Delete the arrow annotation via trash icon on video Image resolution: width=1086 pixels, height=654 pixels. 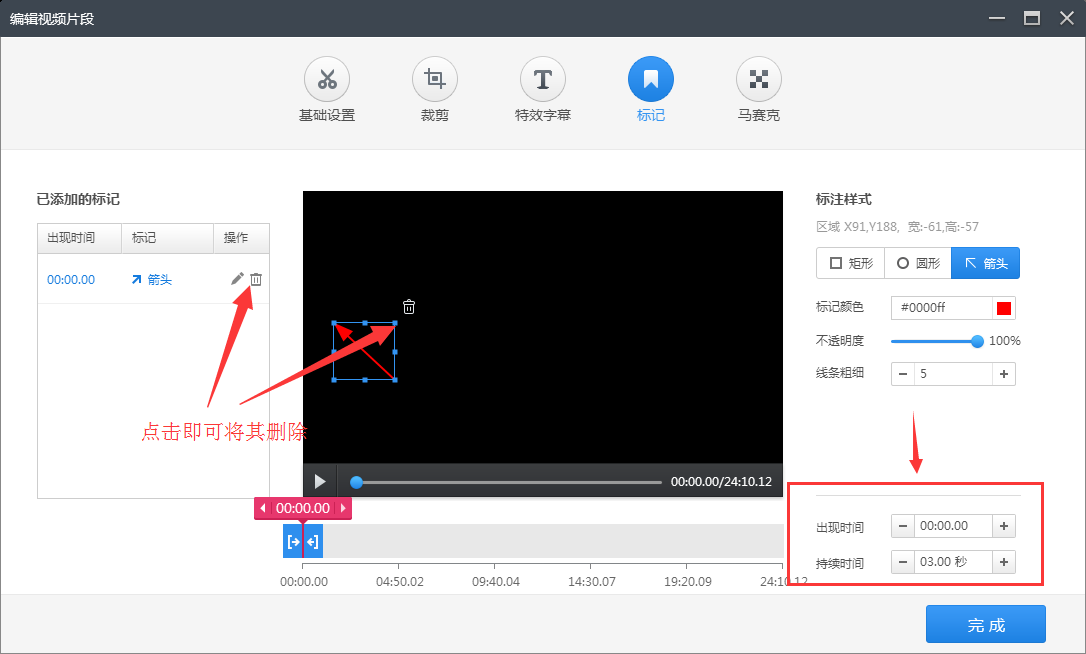(408, 307)
